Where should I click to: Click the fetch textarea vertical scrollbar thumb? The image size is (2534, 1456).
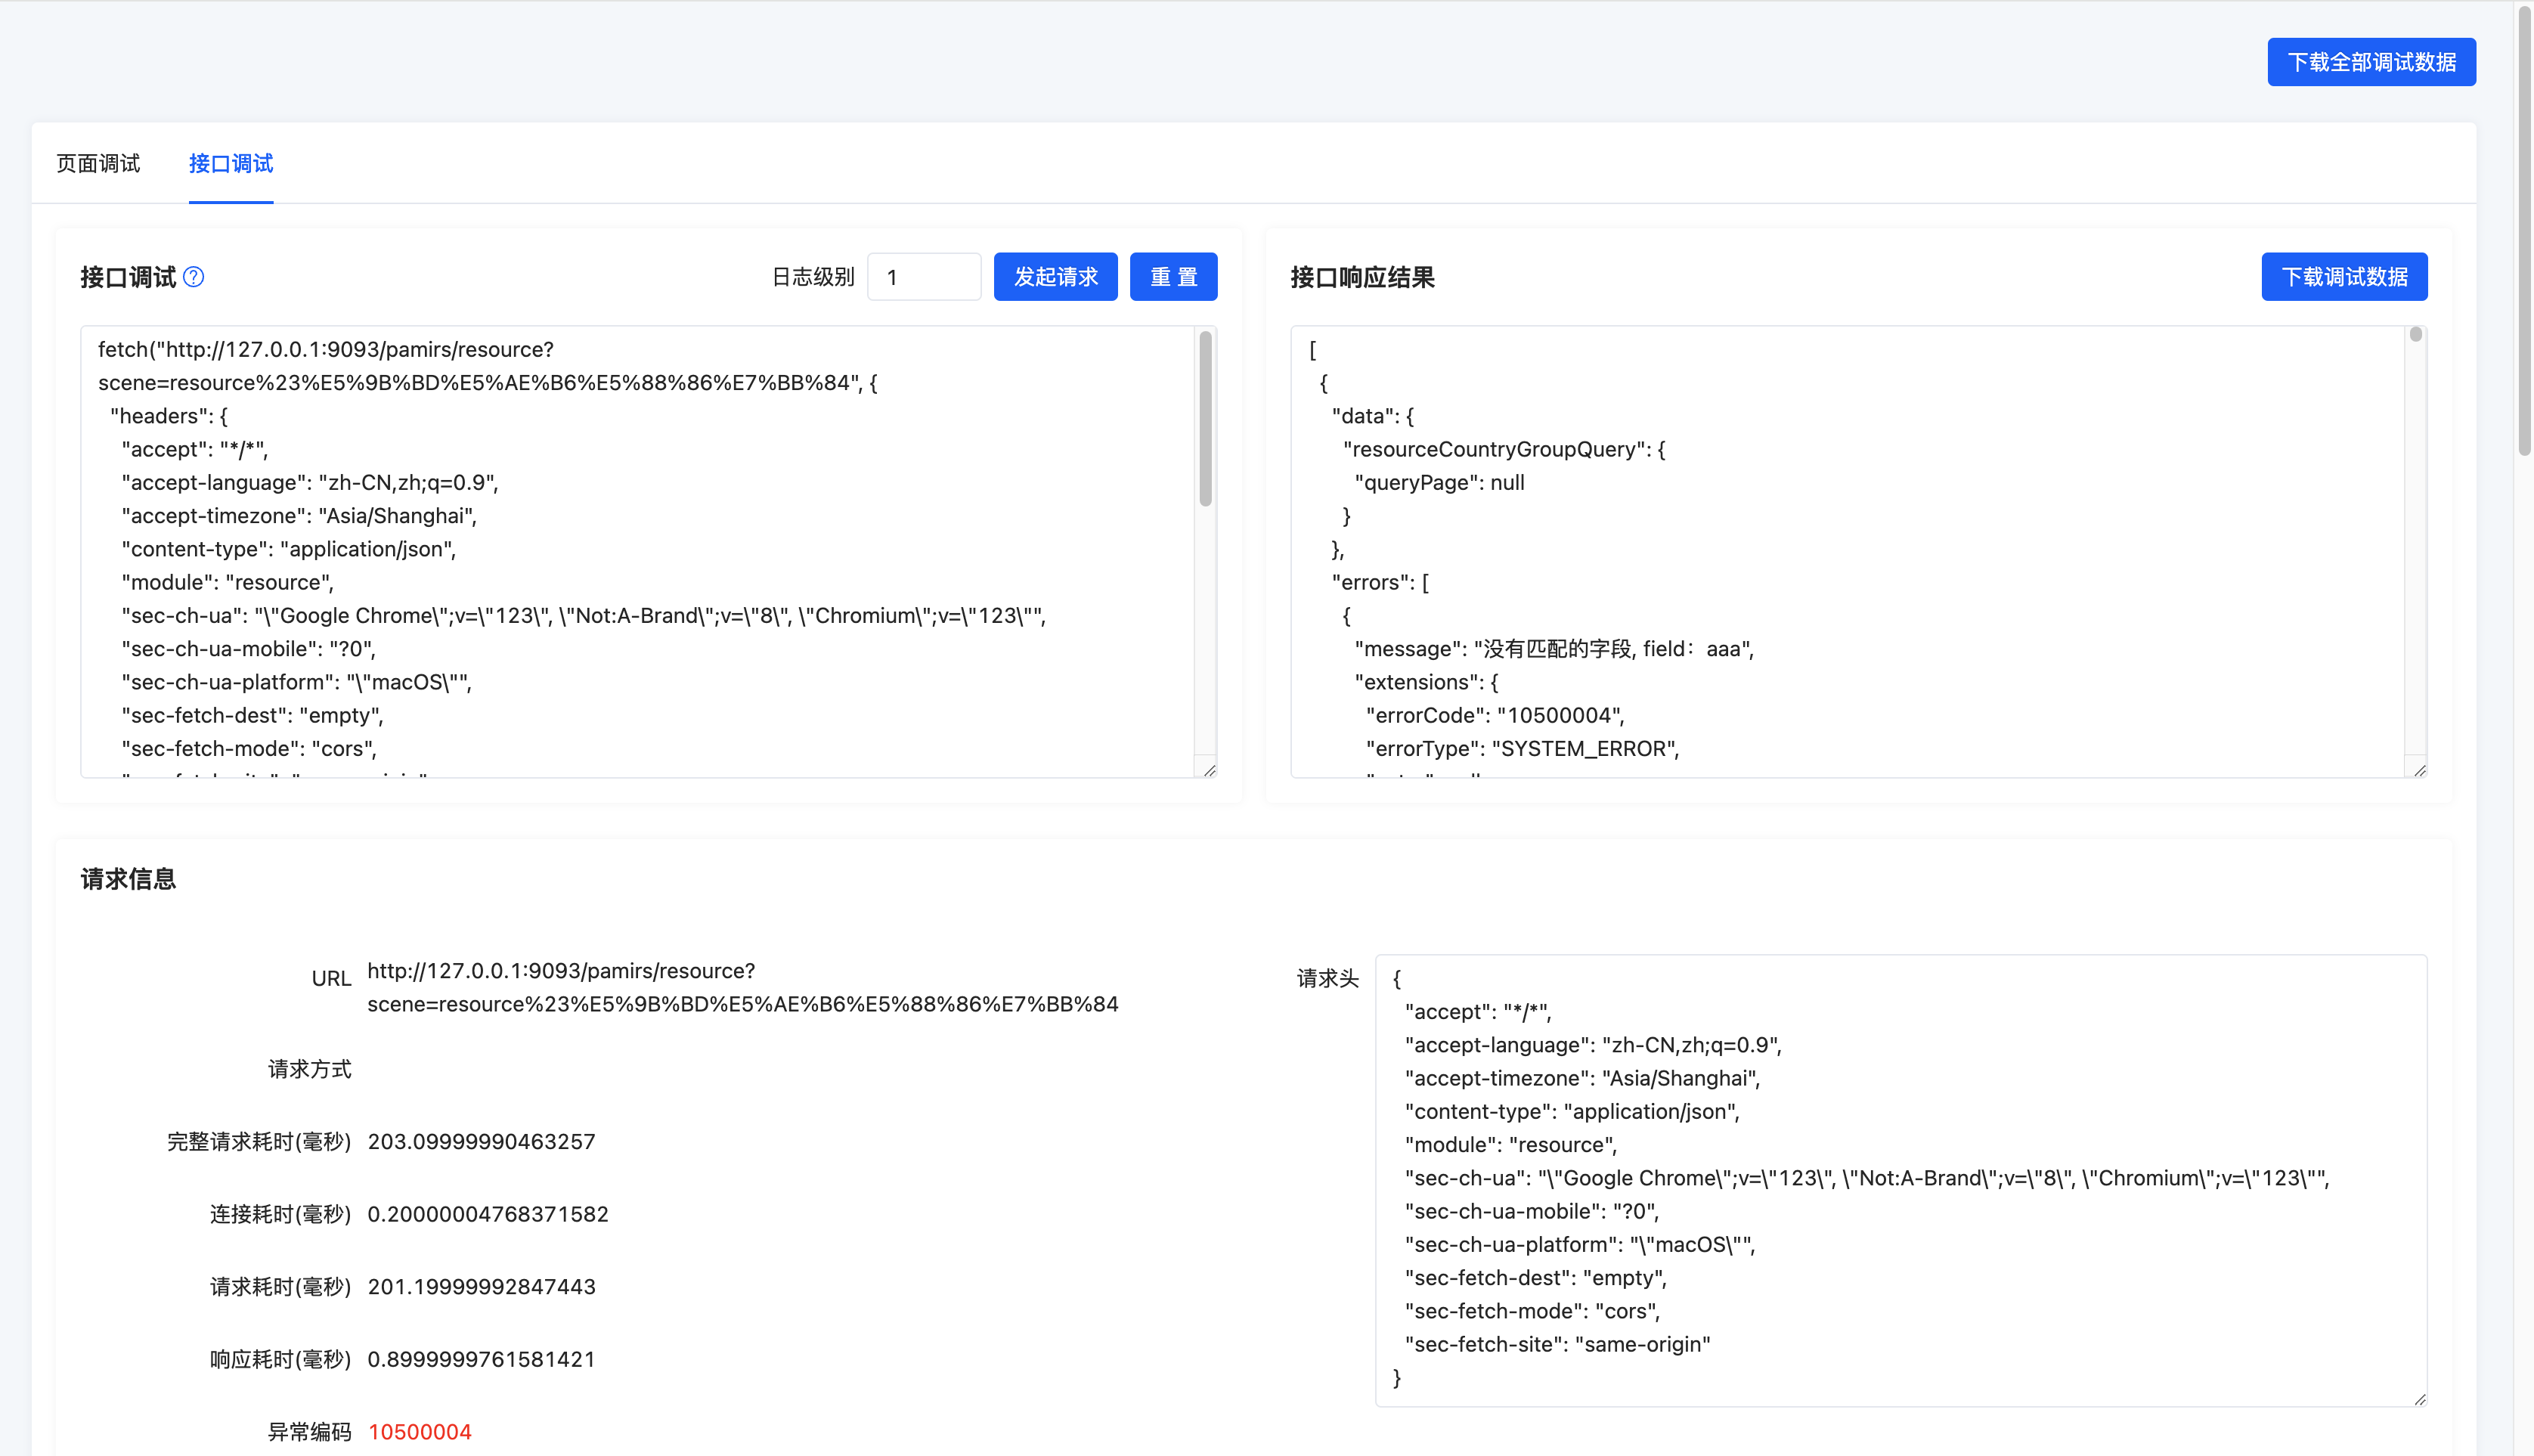pos(1205,420)
